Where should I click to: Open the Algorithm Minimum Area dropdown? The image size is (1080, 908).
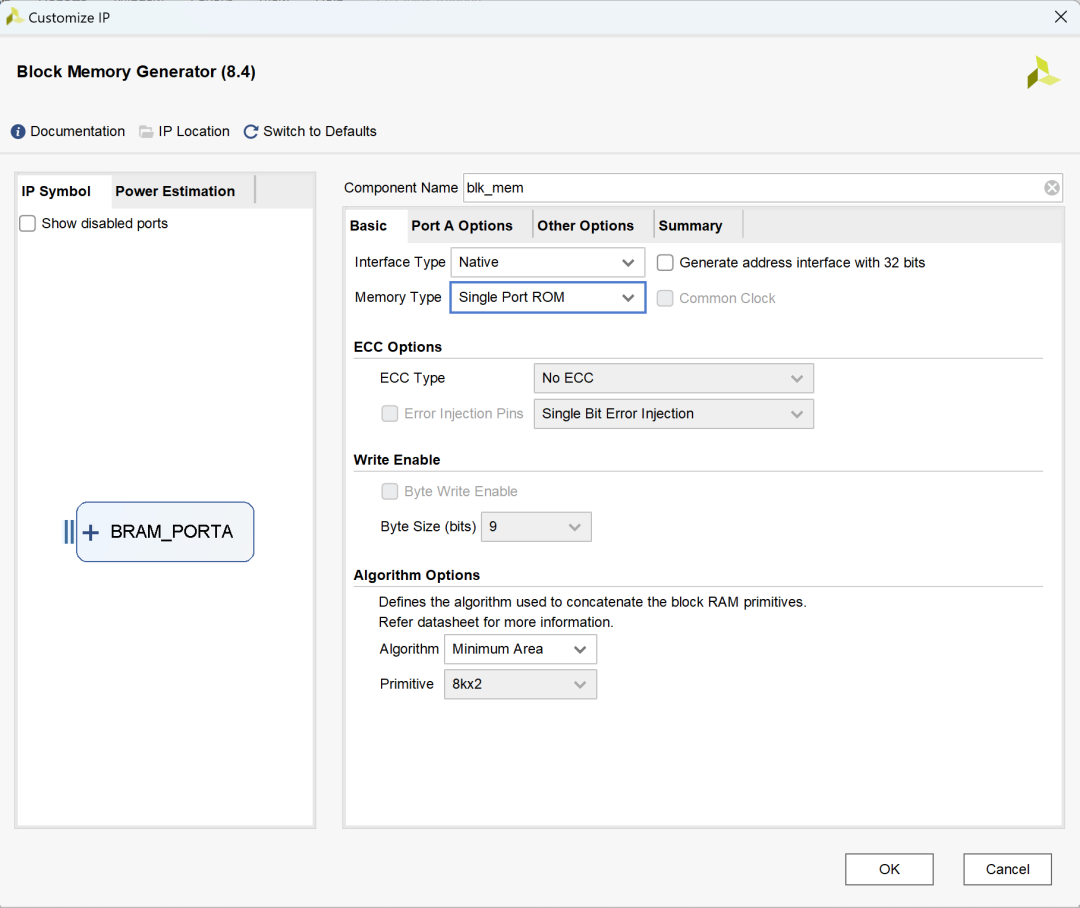pyautogui.click(x=520, y=650)
